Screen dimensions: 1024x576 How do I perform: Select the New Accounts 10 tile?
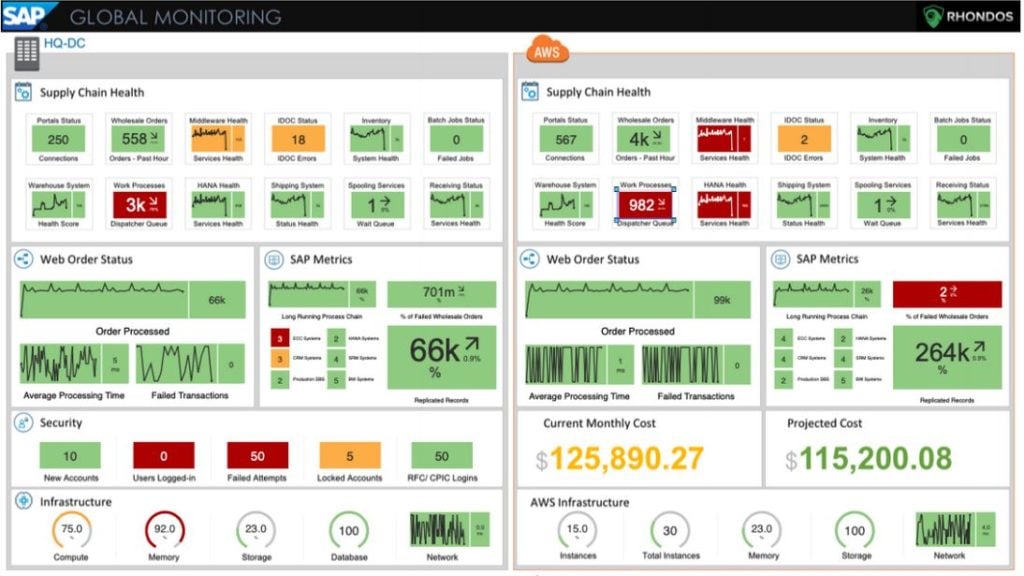click(x=71, y=455)
